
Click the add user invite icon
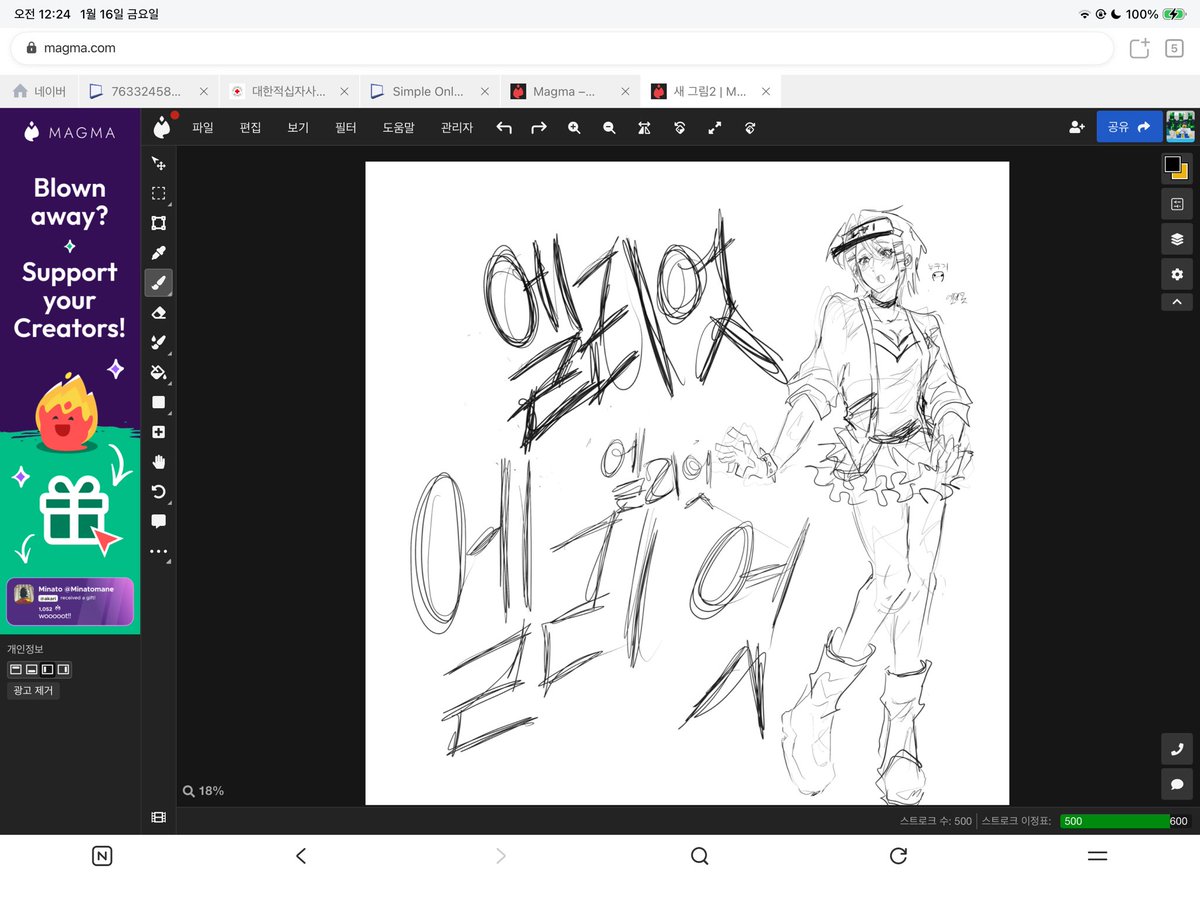[1076, 127]
